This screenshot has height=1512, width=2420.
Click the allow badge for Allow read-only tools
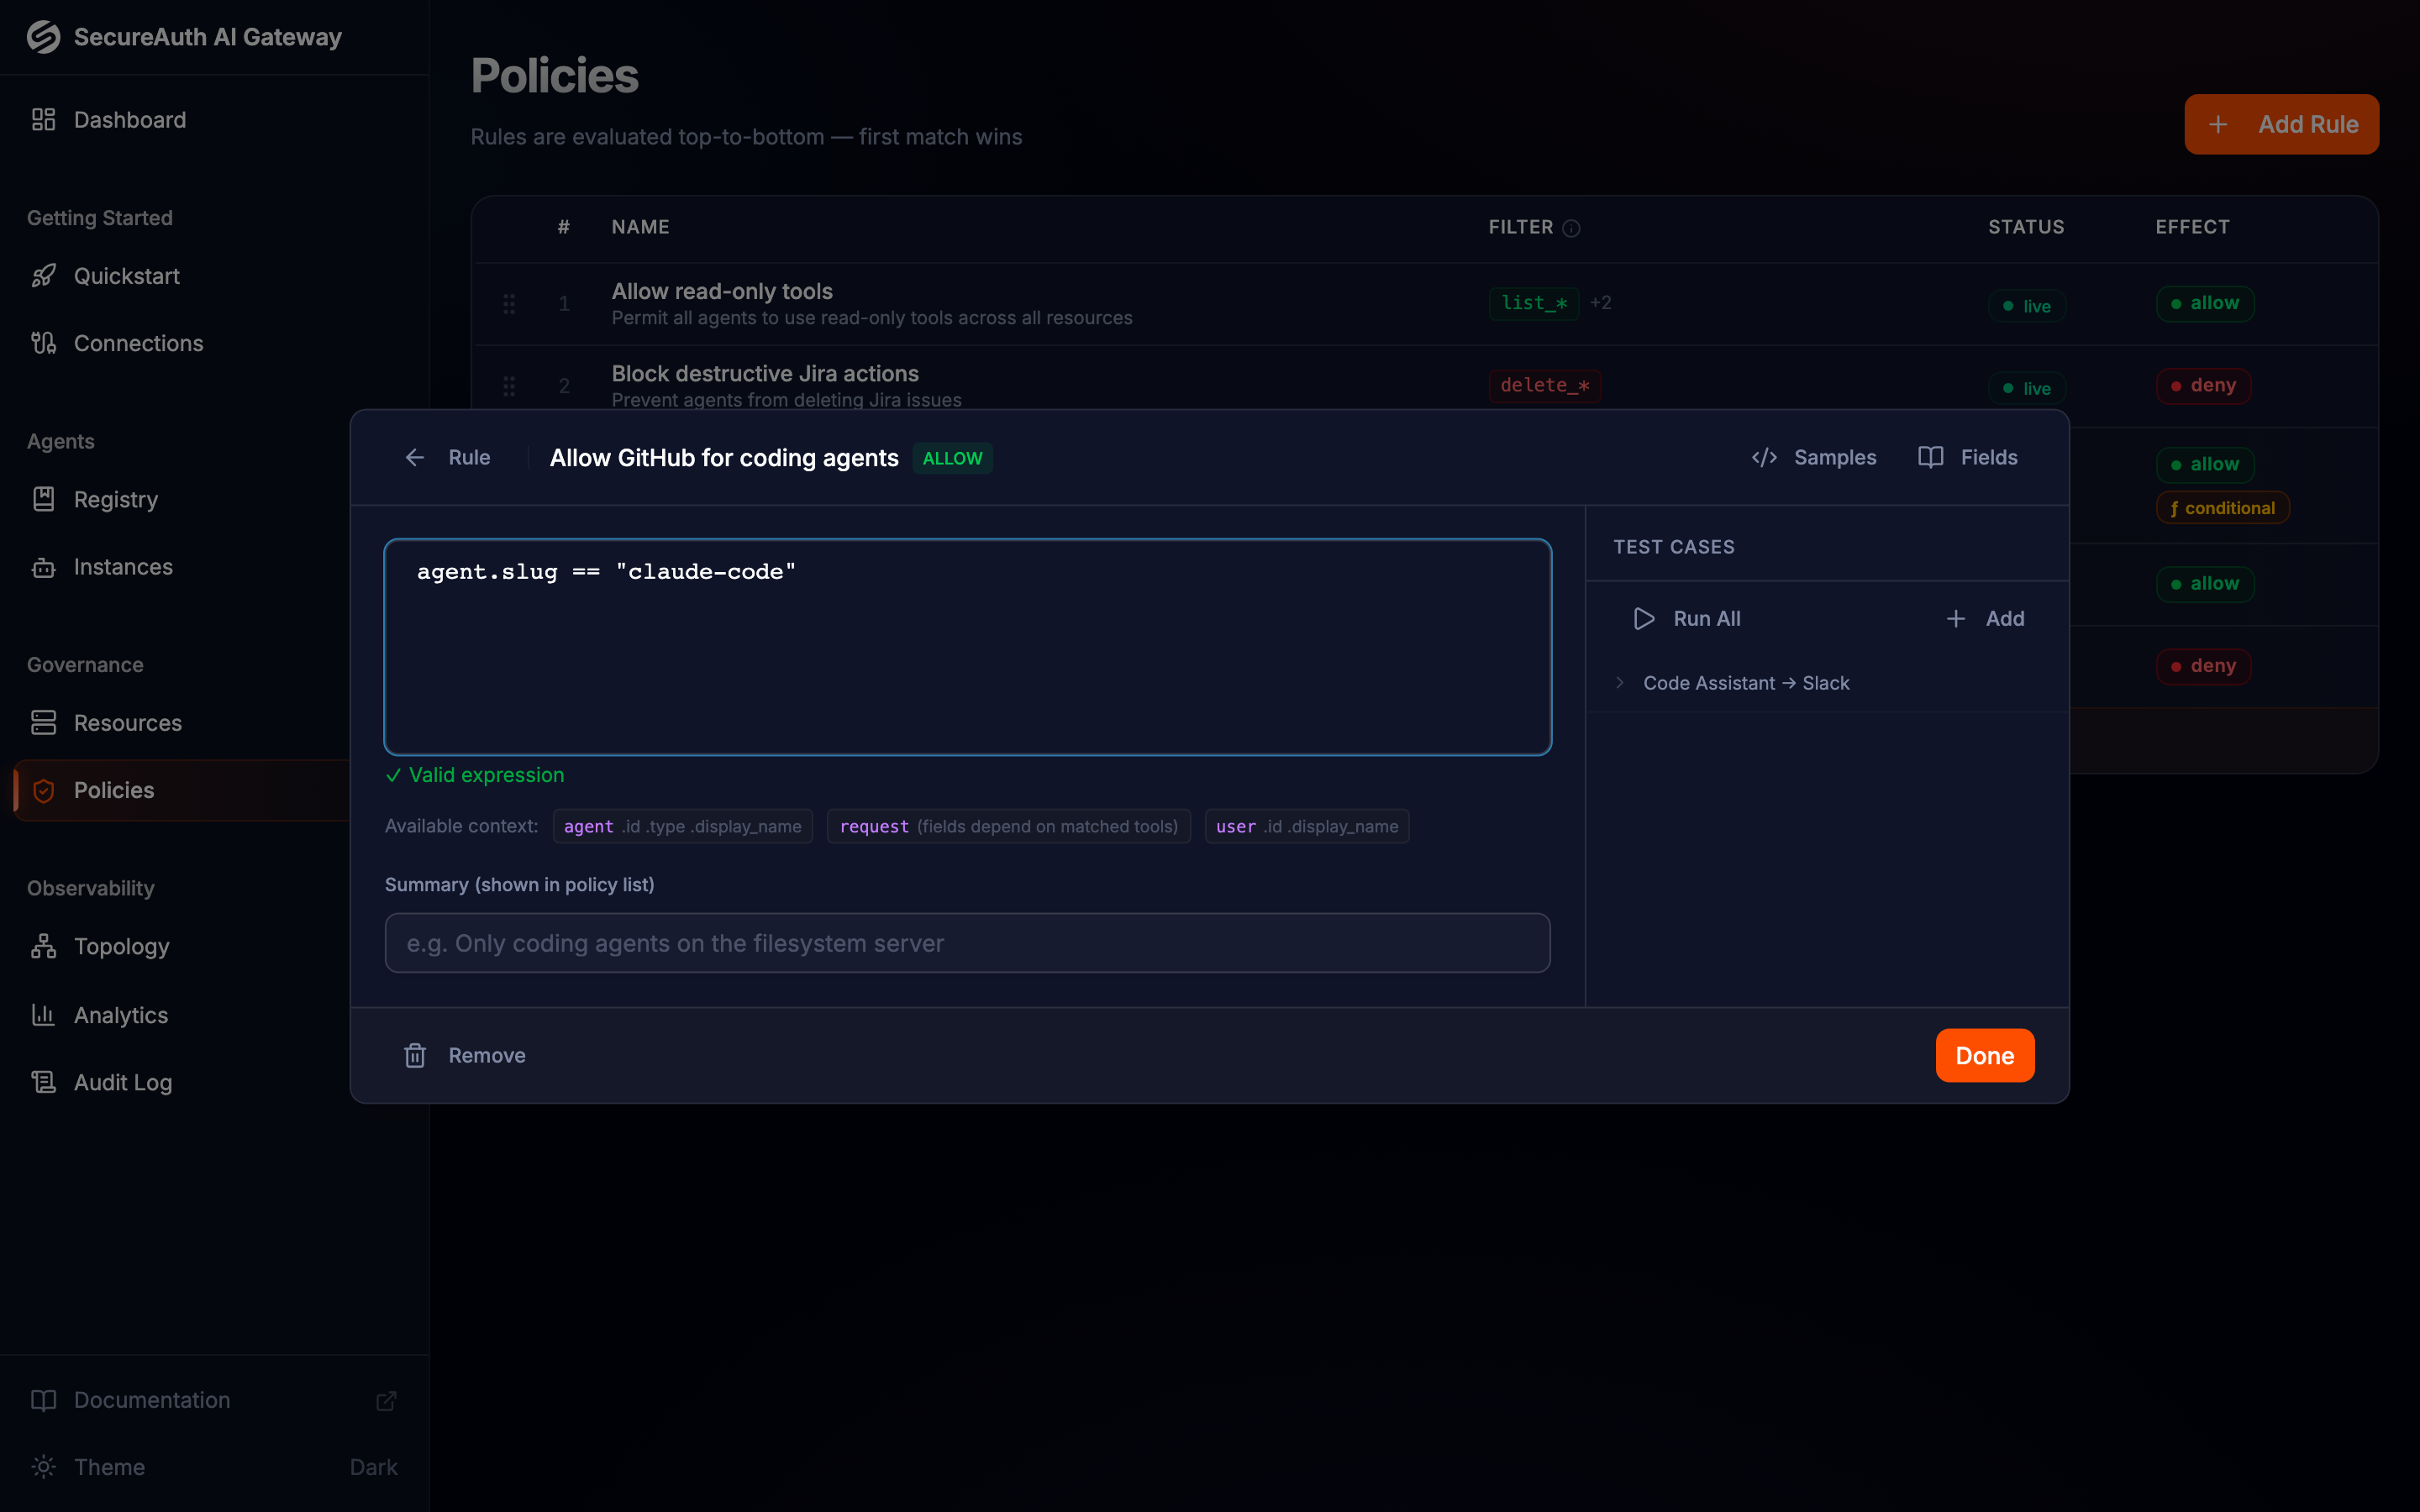tap(2205, 303)
